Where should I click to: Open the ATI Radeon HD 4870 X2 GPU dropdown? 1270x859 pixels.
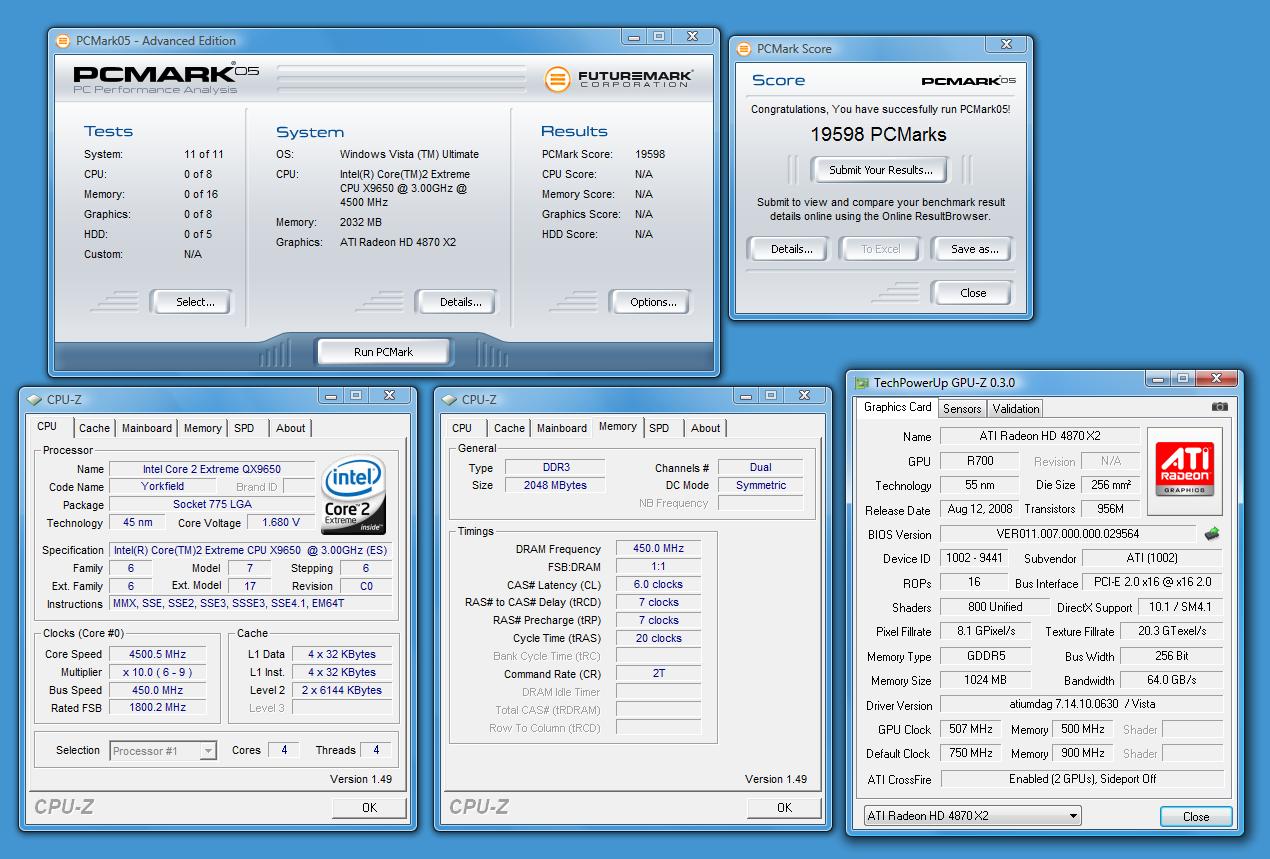pyautogui.click(x=973, y=816)
